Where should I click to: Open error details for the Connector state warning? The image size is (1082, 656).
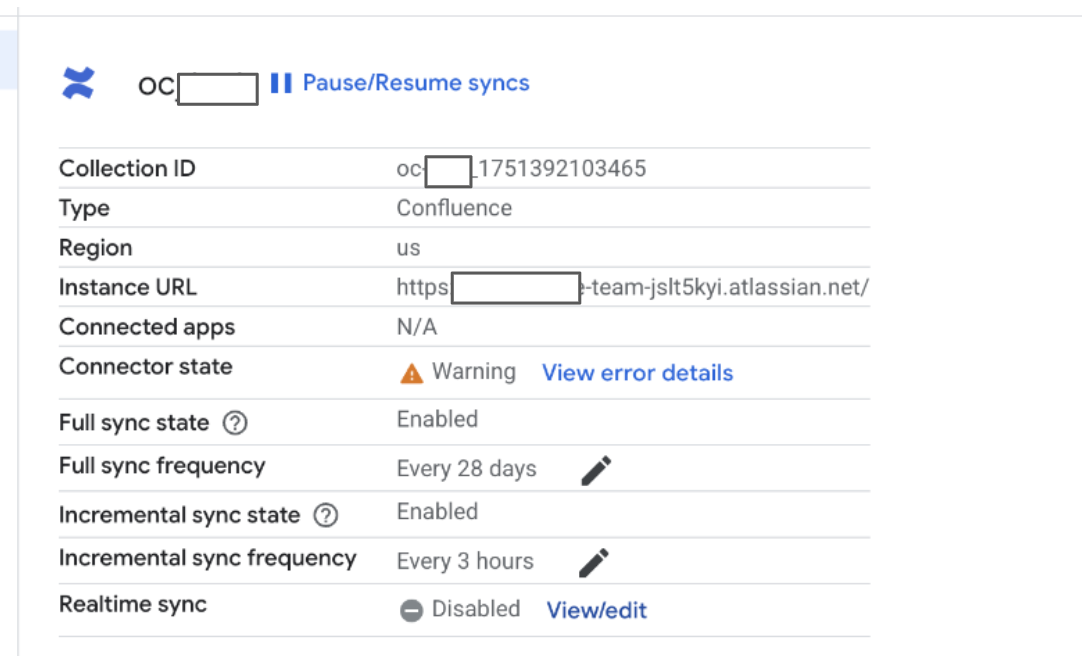[637, 373]
